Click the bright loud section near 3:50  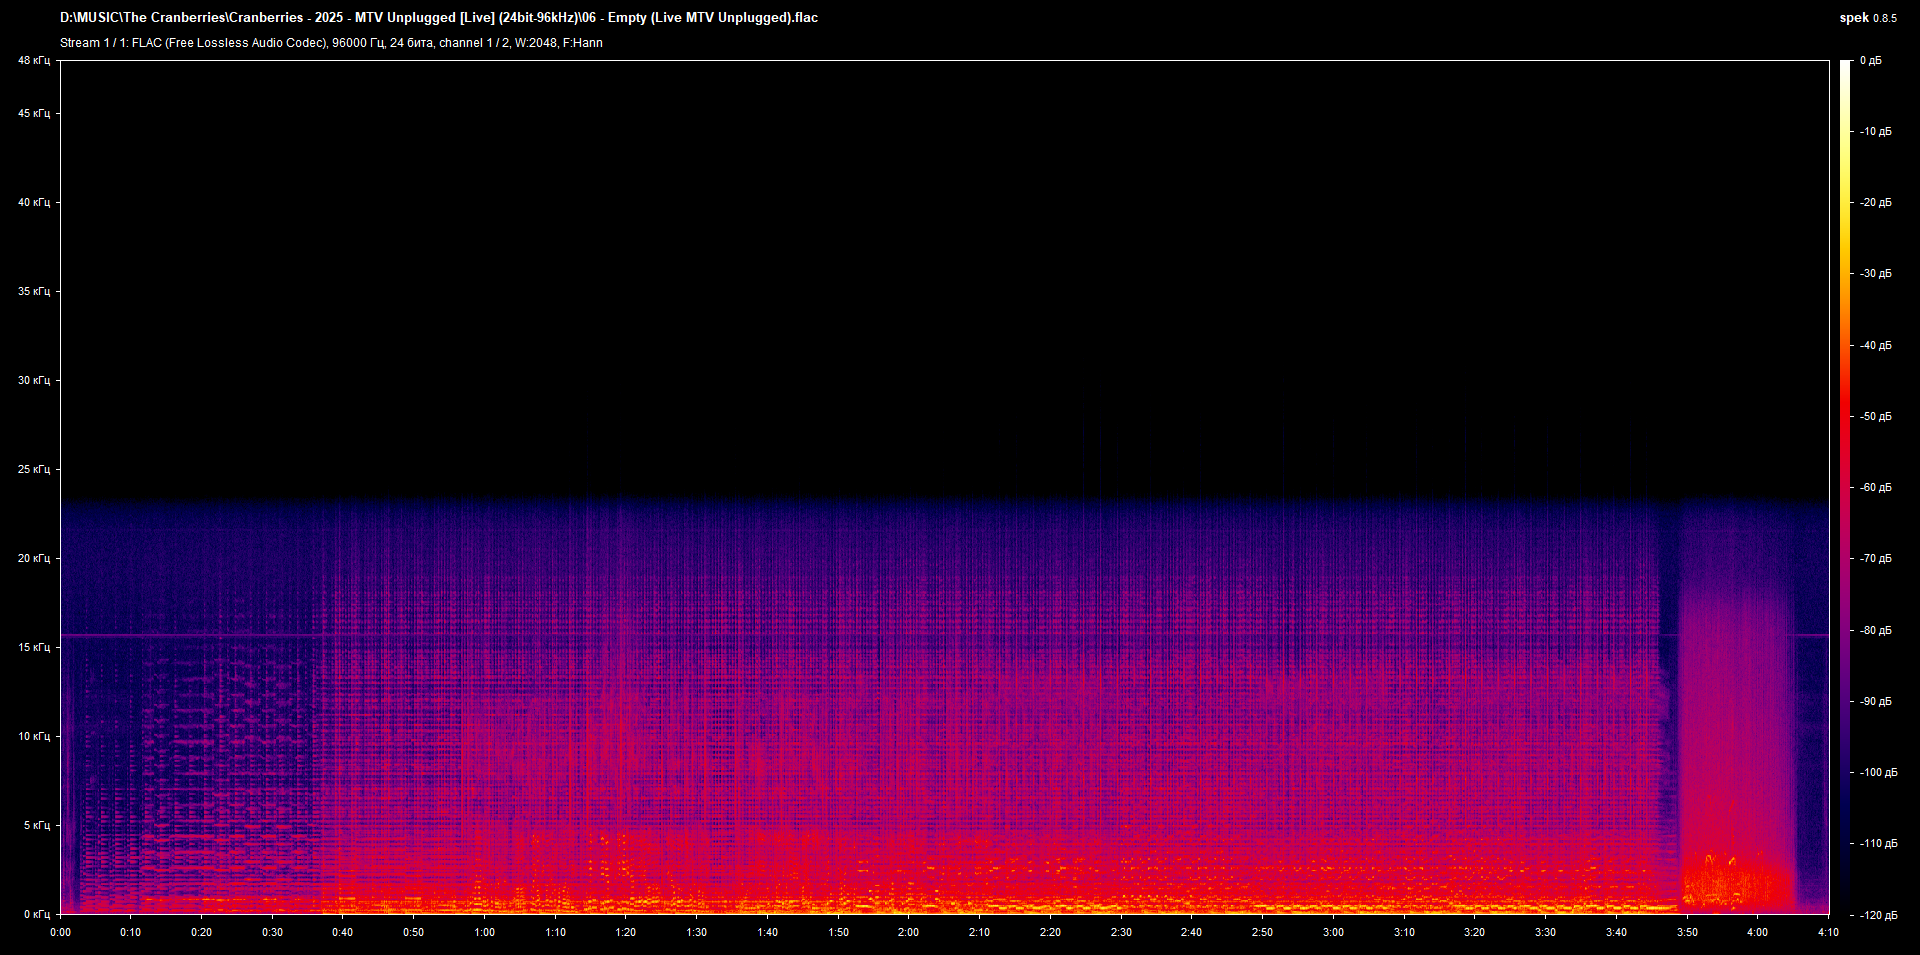click(1710, 880)
